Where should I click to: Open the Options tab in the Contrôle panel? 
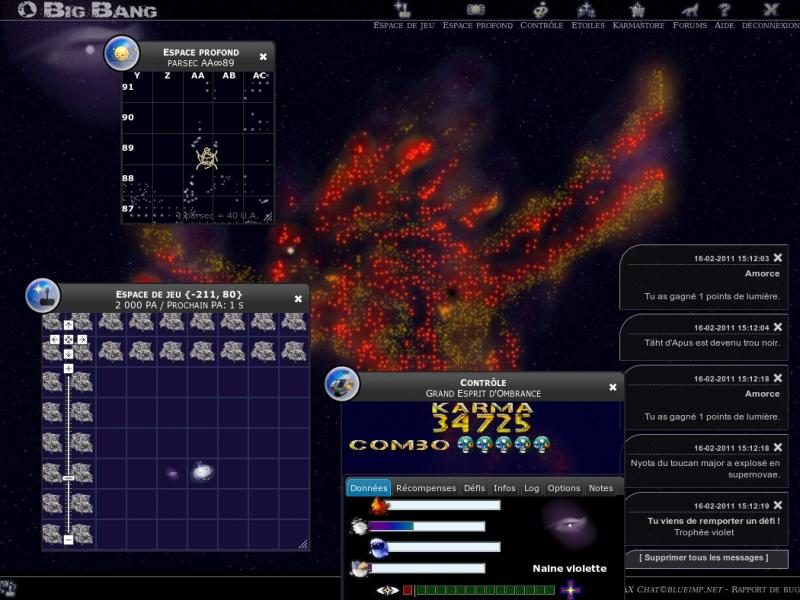562,488
